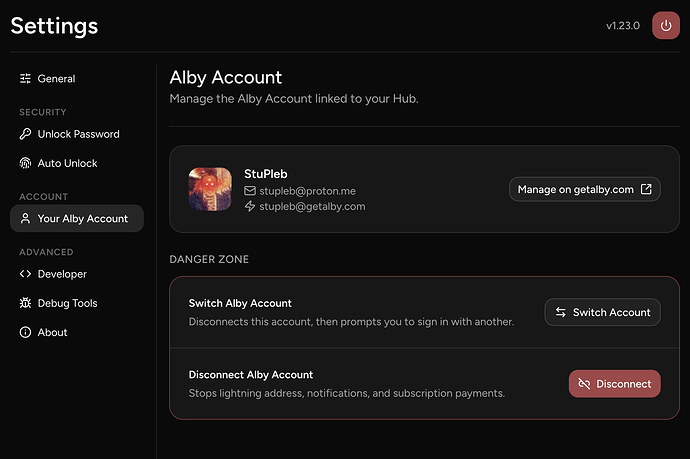This screenshot has height=459, width=690.
Task: Click the bug icon for Debug Tools
Action: click(26, 303)
